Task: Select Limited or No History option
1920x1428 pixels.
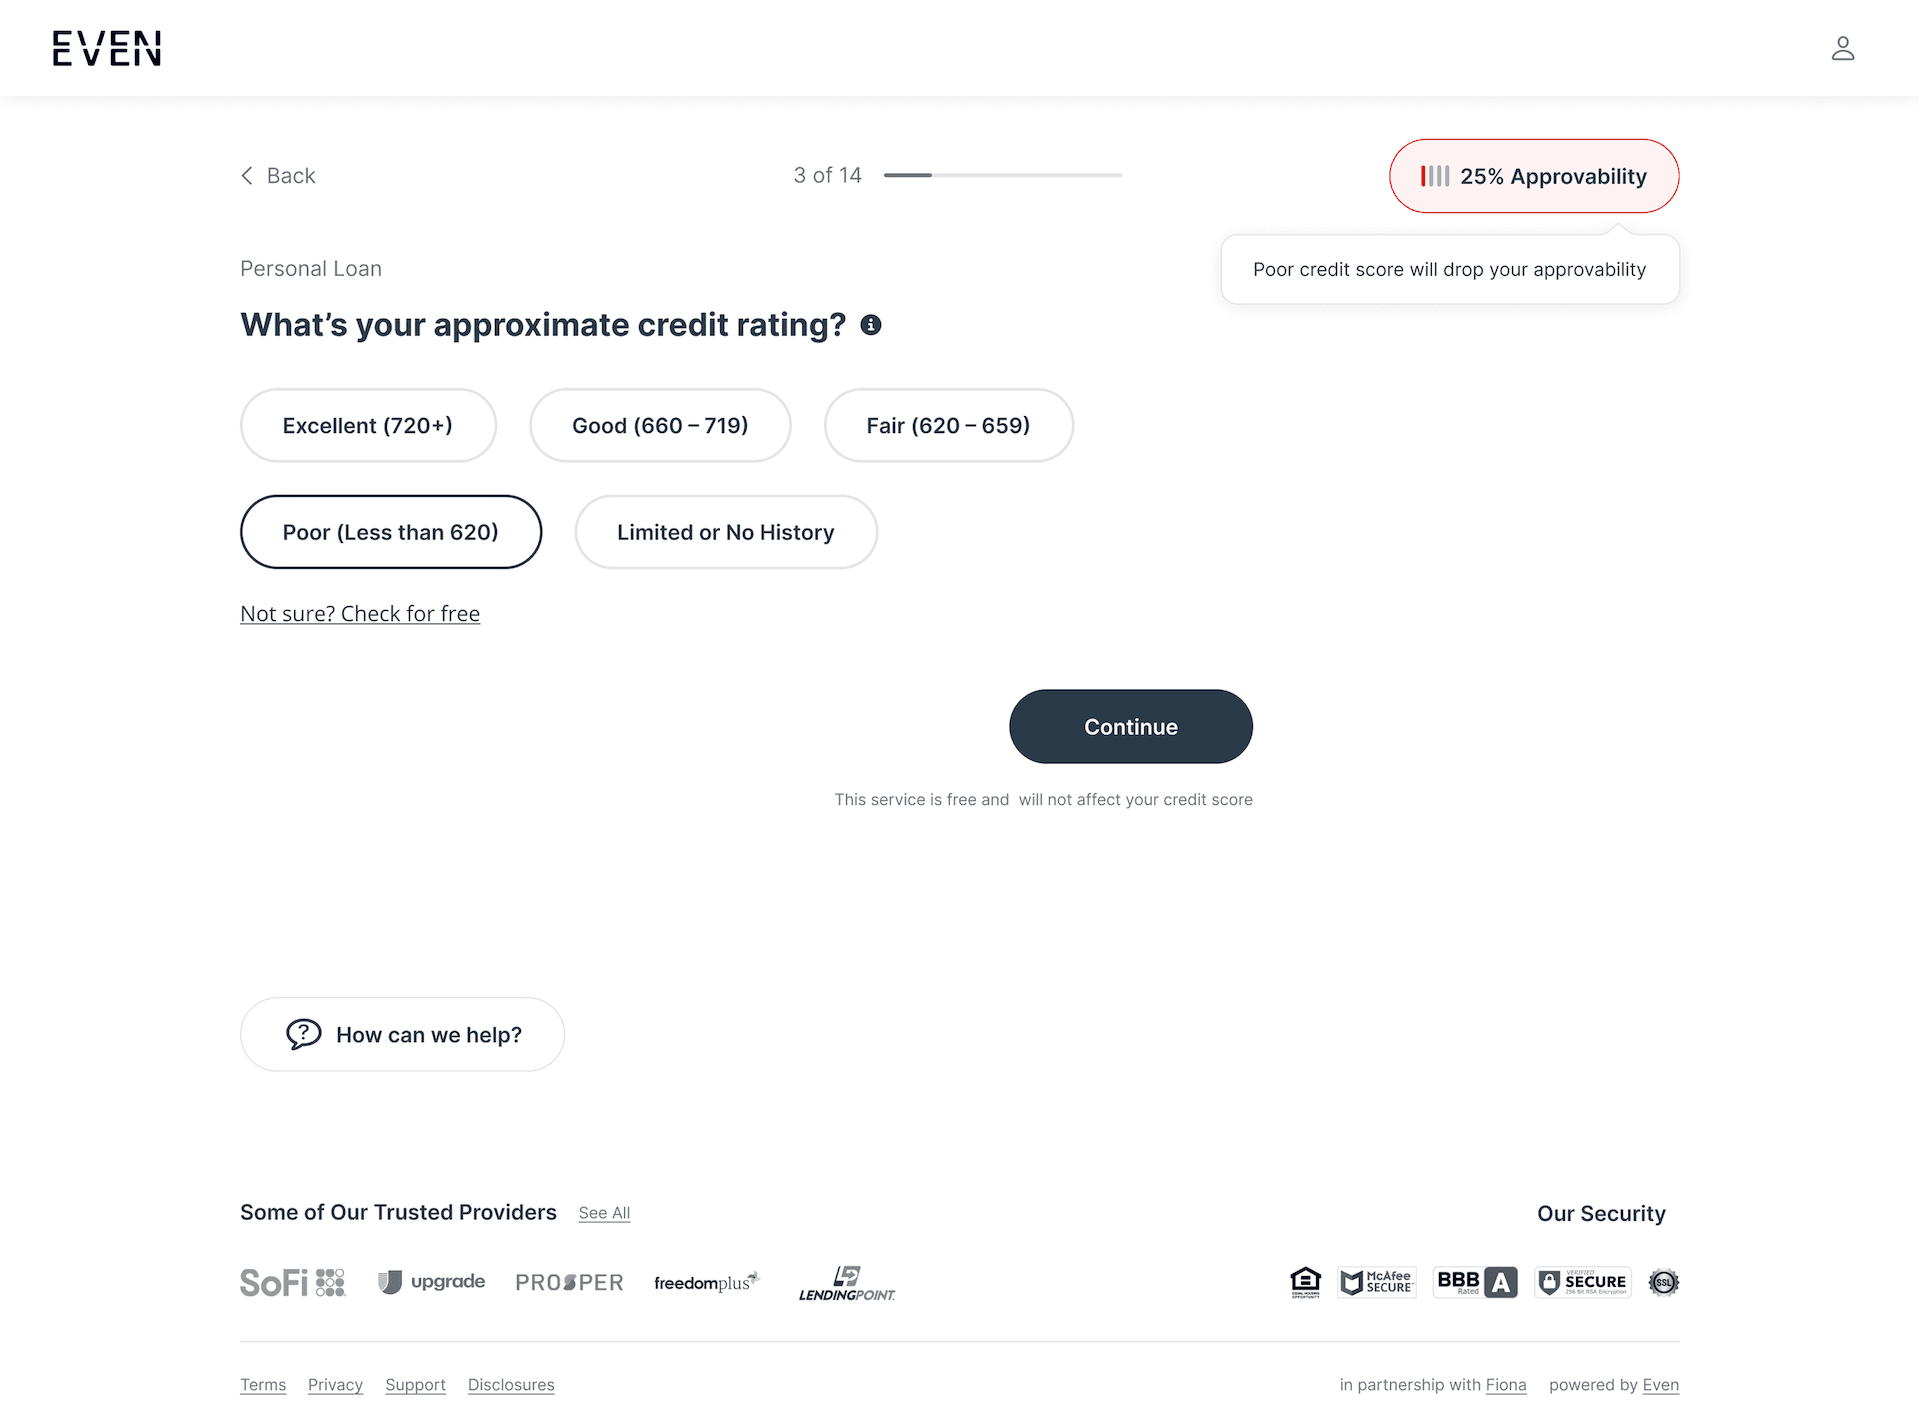Action: pos(726,532)
